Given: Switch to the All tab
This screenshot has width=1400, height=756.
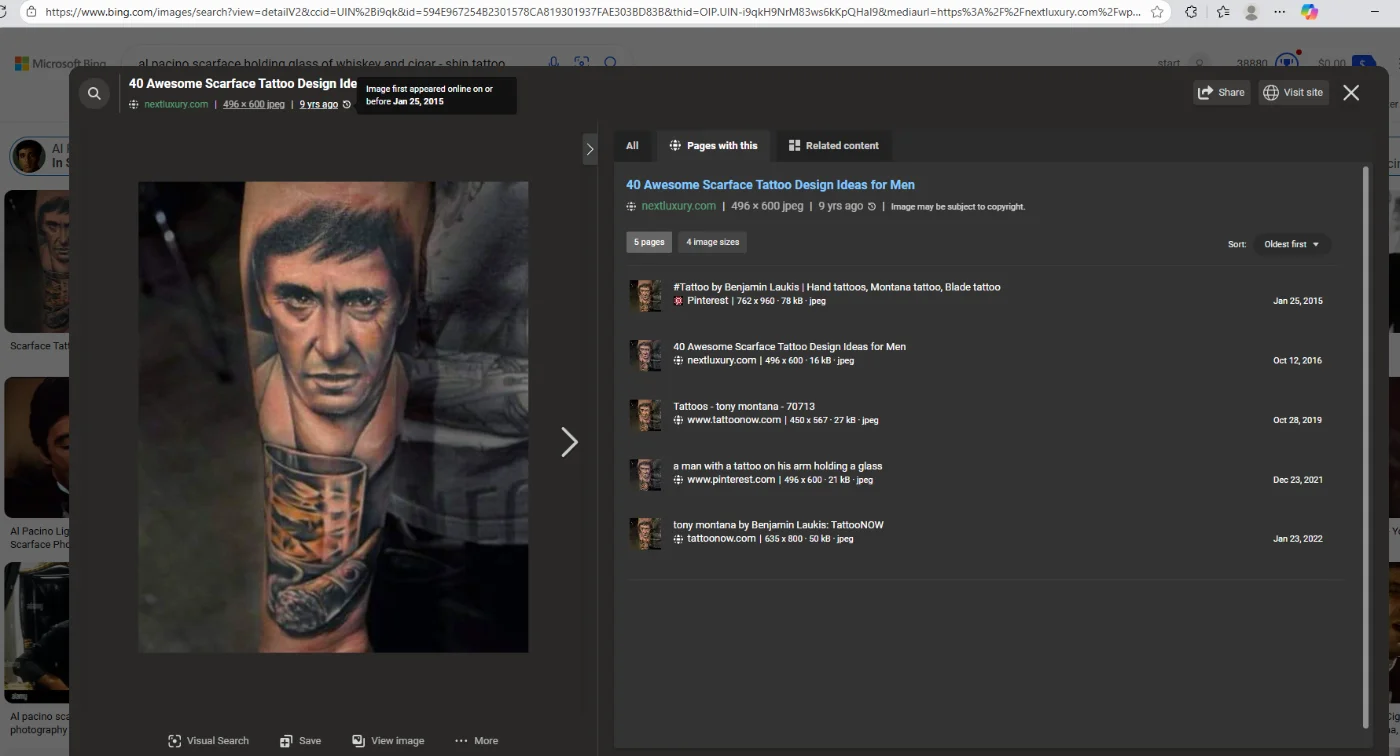Looking at the screenshot, I should (x=632, y=146).
